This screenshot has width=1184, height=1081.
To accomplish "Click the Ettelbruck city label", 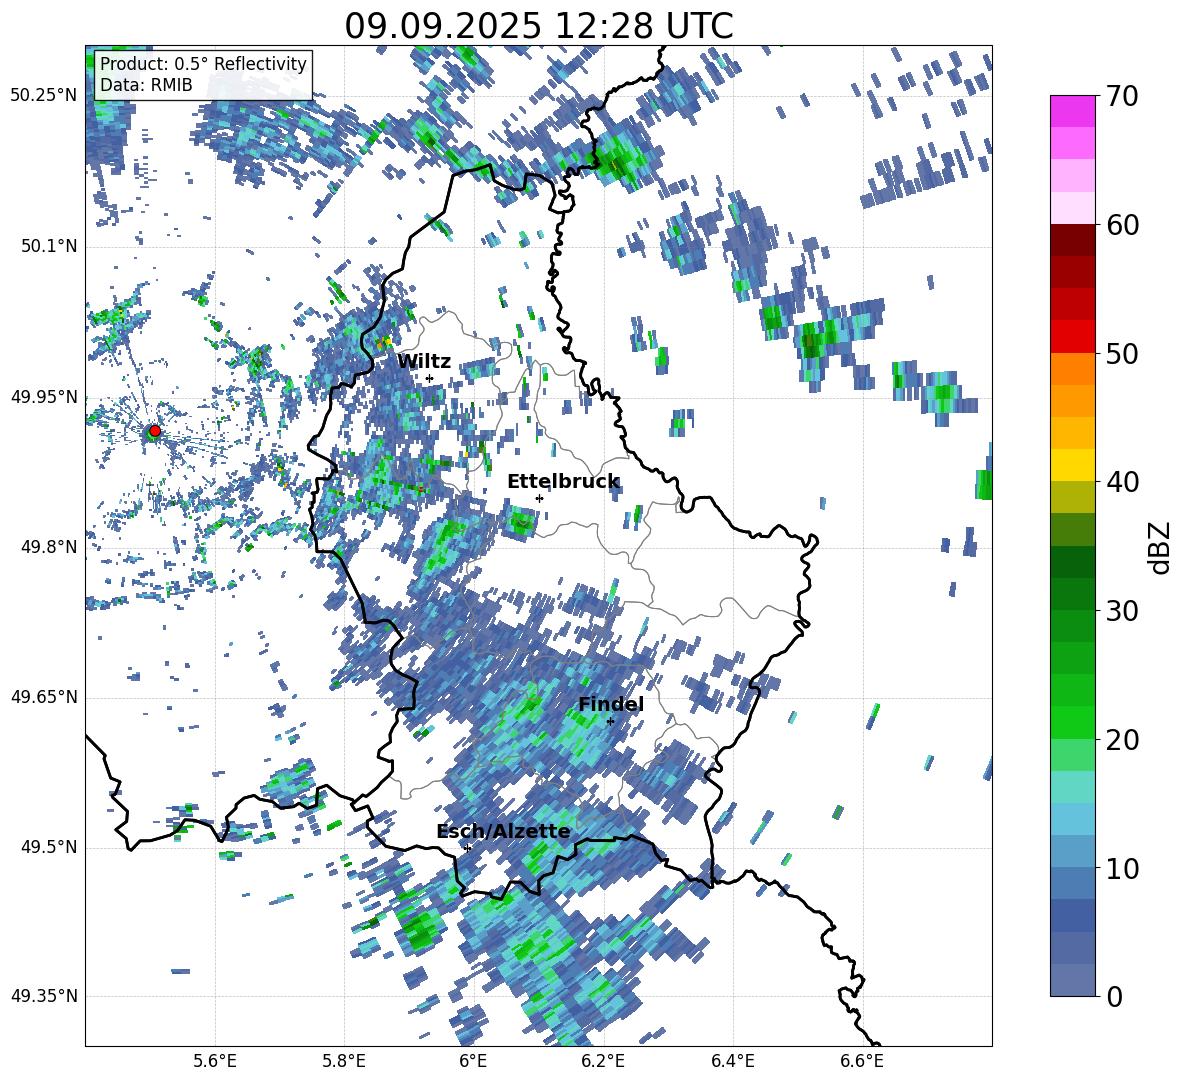I will 563,482.
